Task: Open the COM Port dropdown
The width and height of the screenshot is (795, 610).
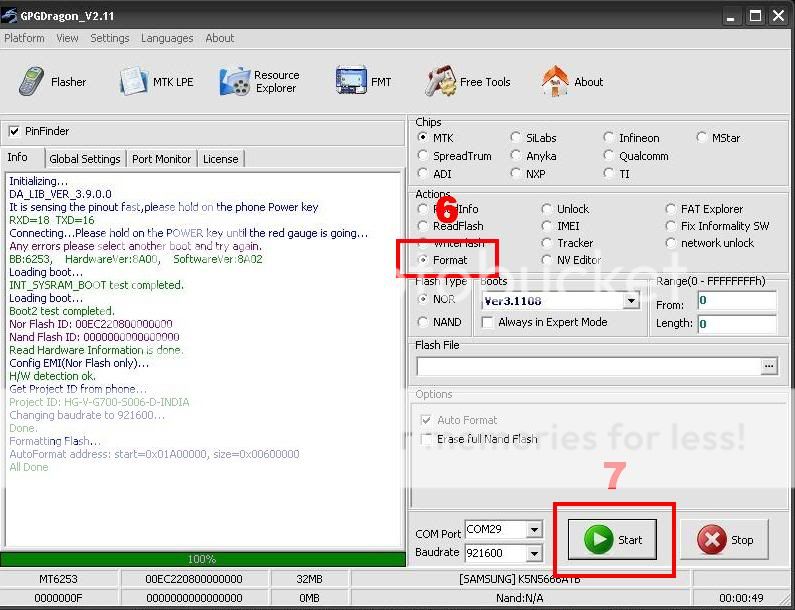Action: point(534,530)
